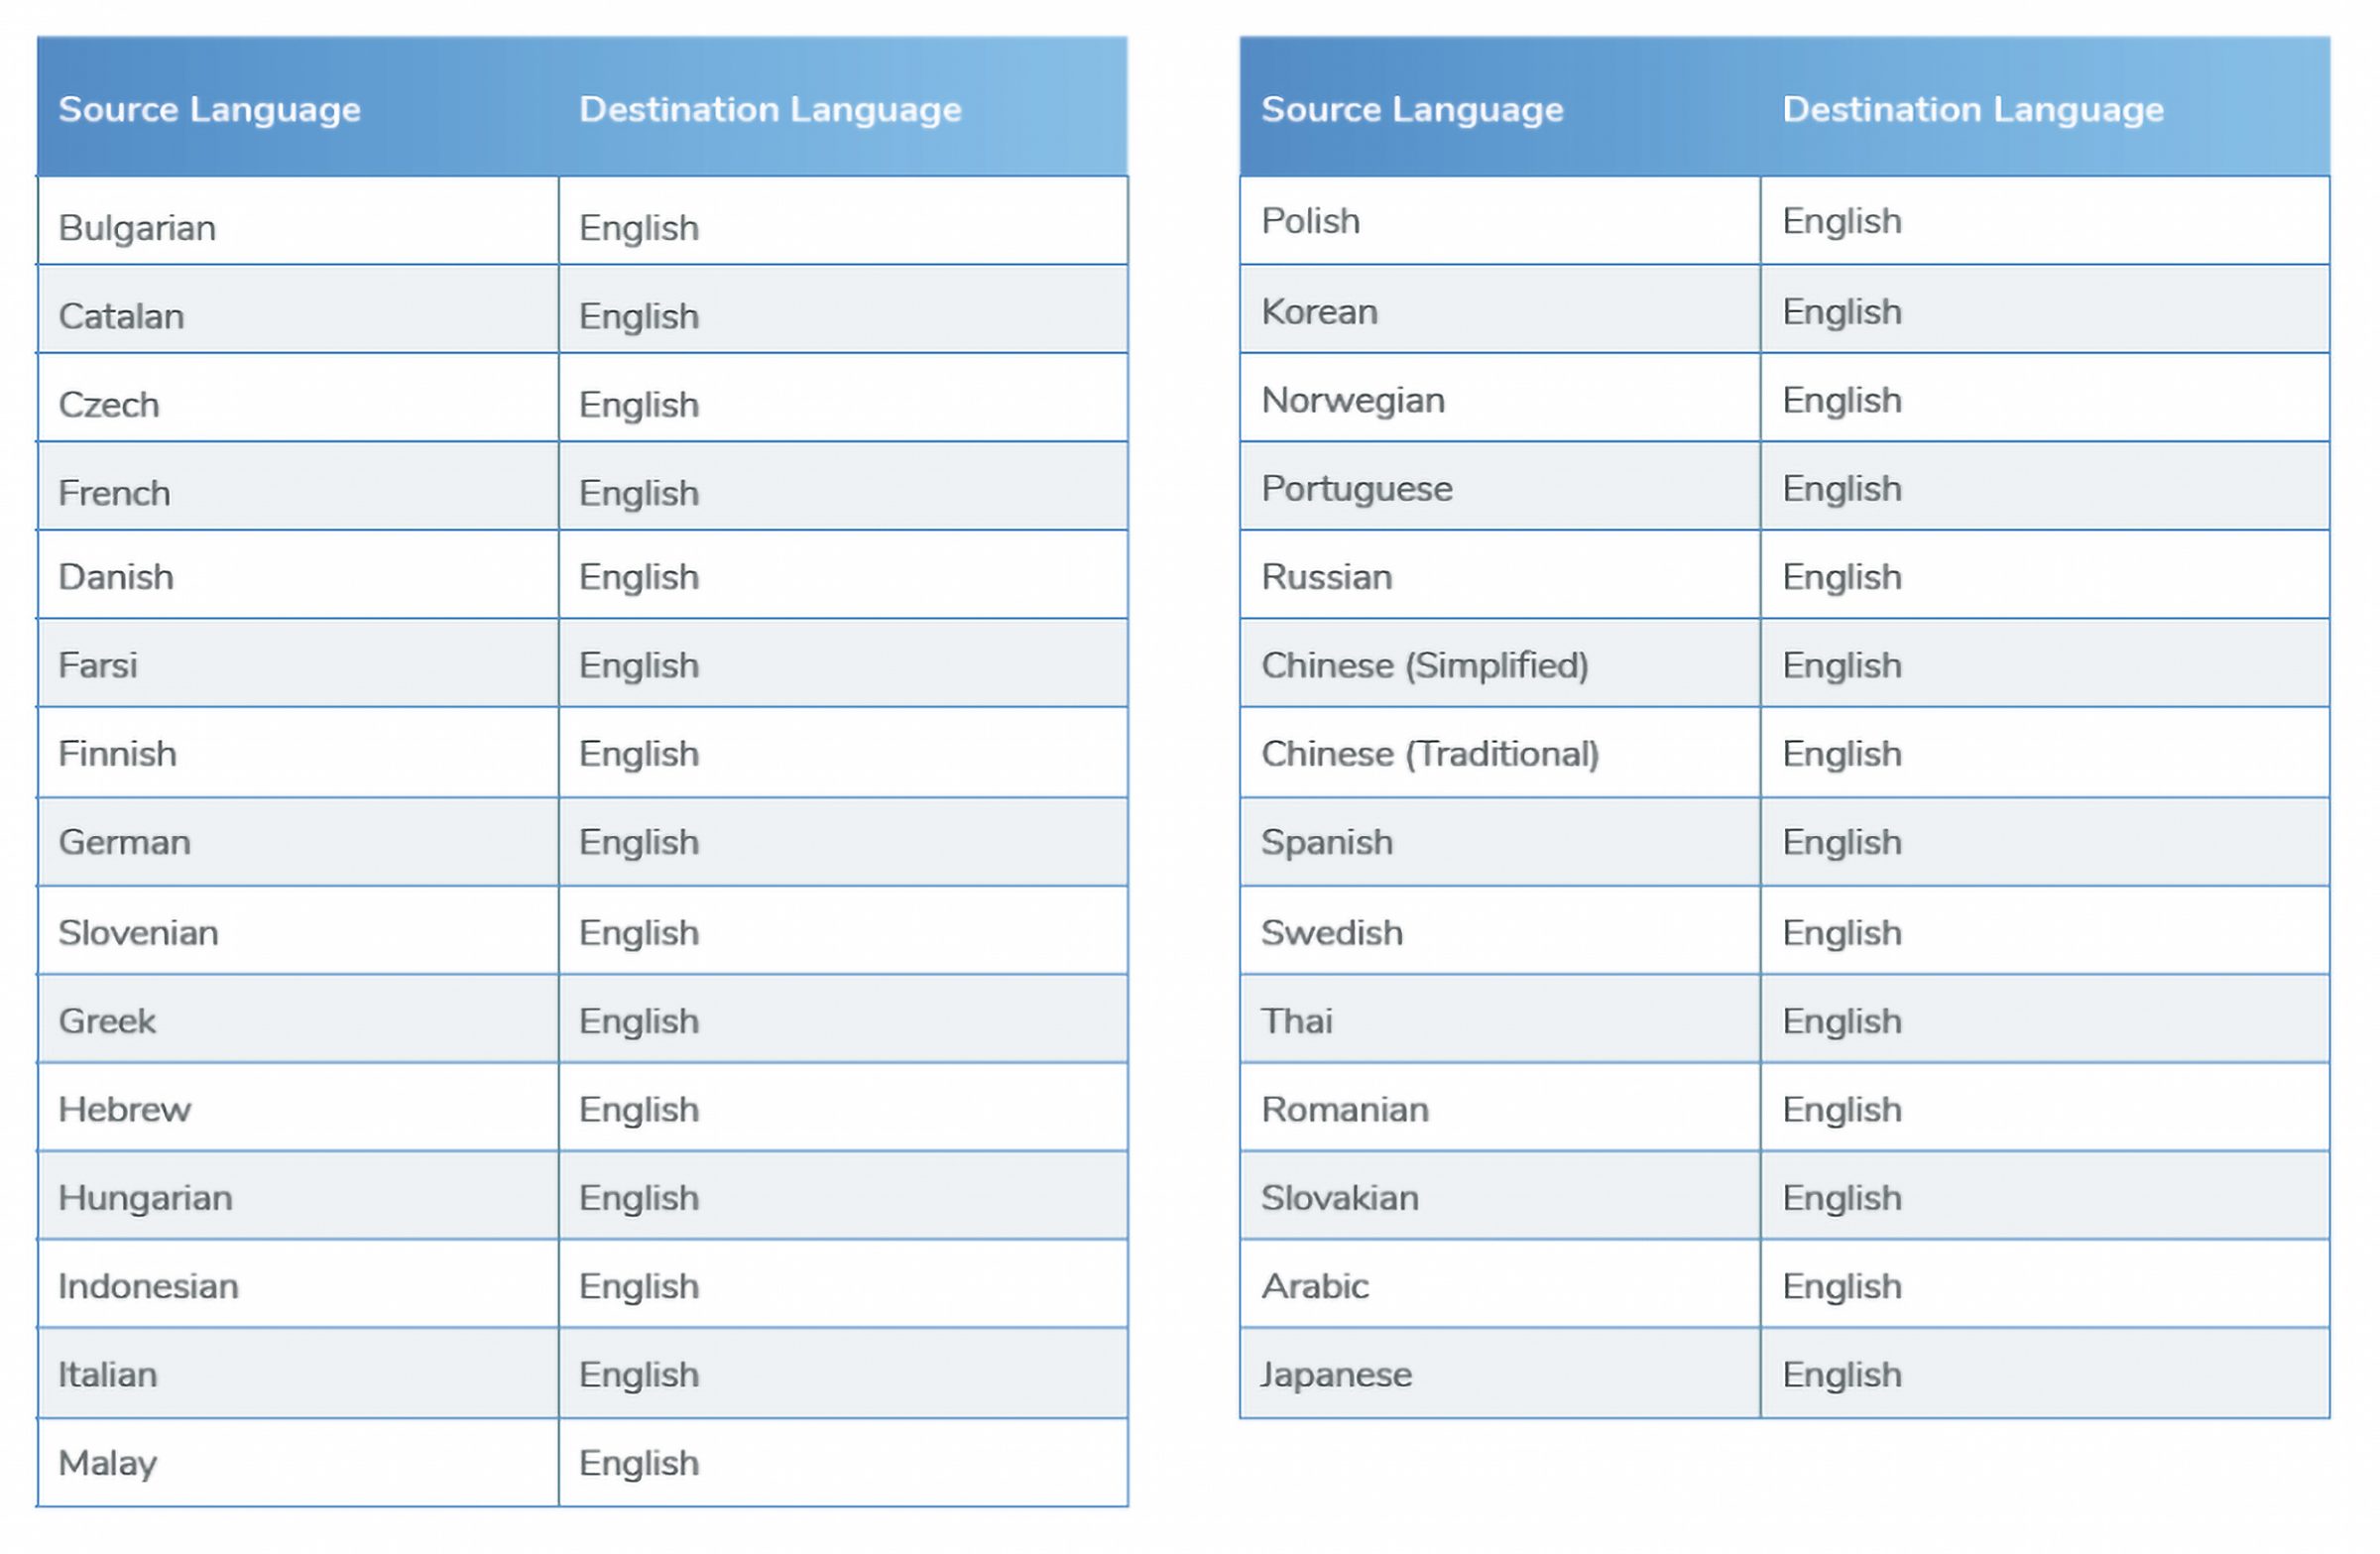Click English cell in the Thai row

(x=2045, y=1018)
